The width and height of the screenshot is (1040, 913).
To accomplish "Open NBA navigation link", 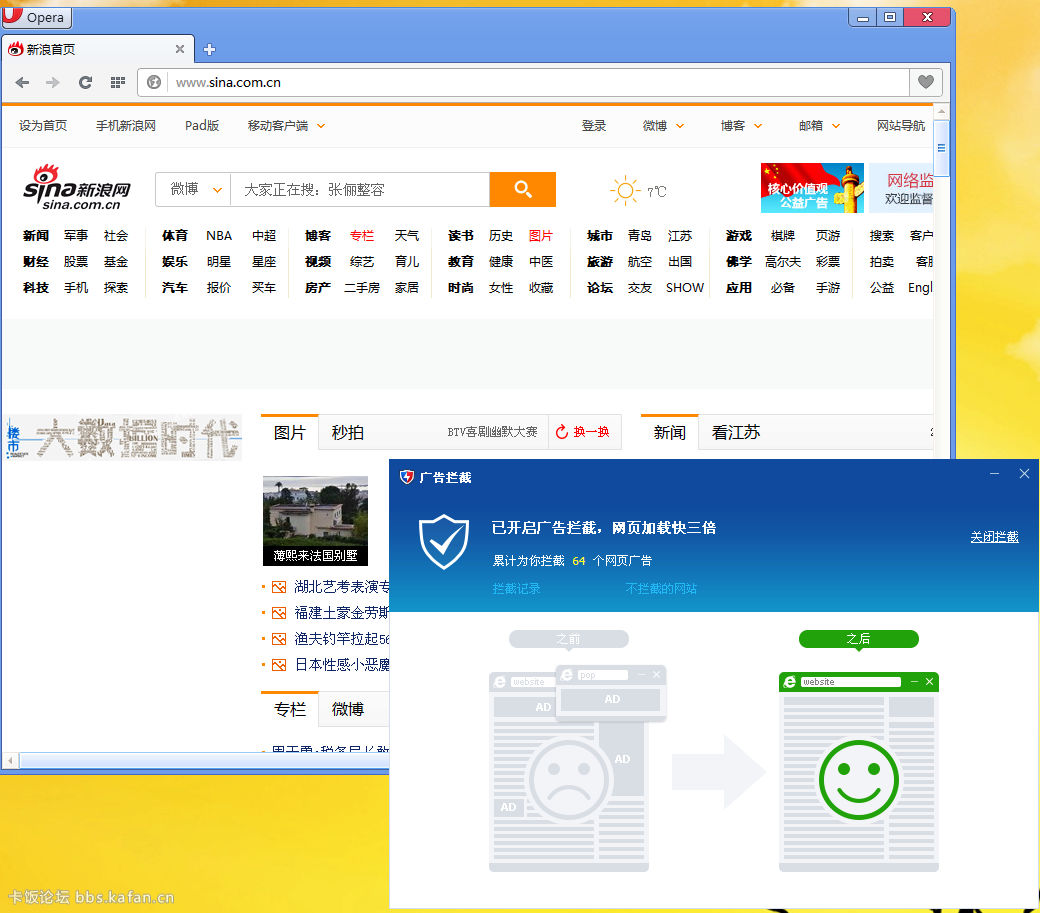I will (219, 236).
